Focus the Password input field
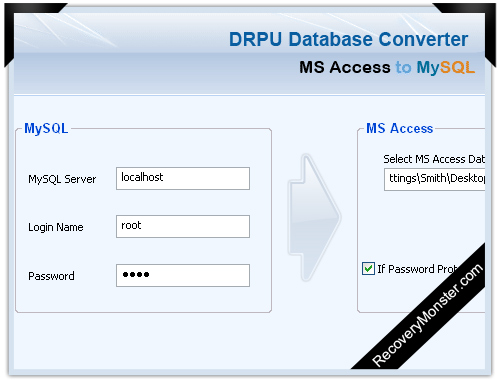This screenshot has width=500, height=380. (183, 275)
